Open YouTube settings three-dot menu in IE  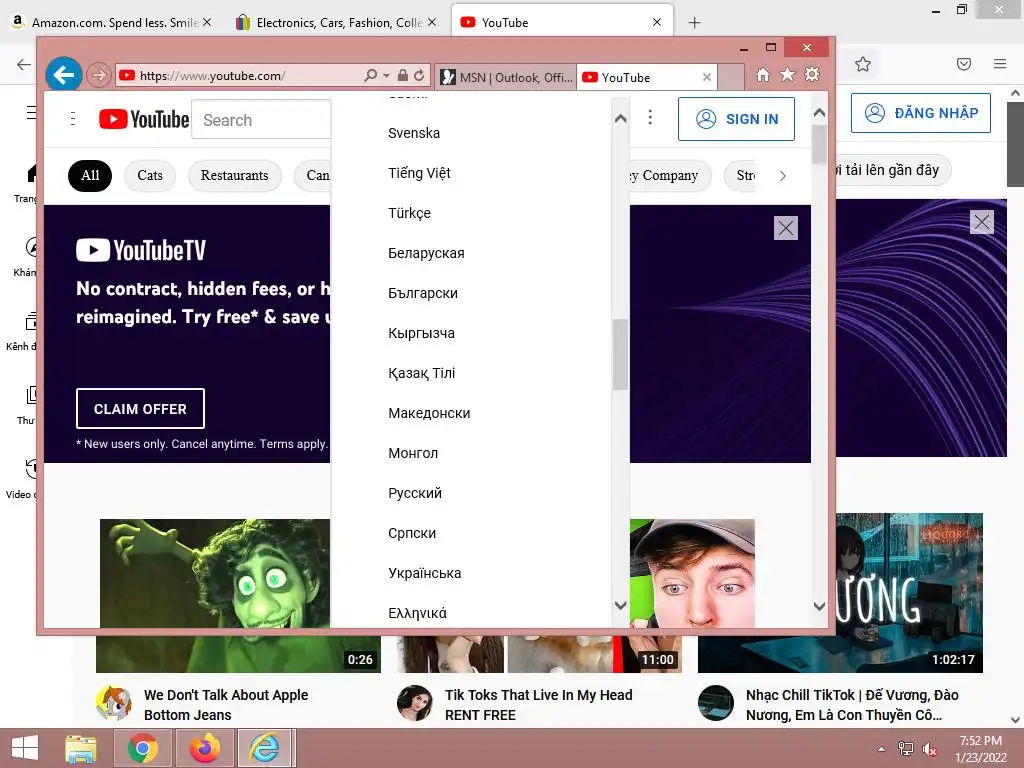pyautogui.click(x=650, y=117)
